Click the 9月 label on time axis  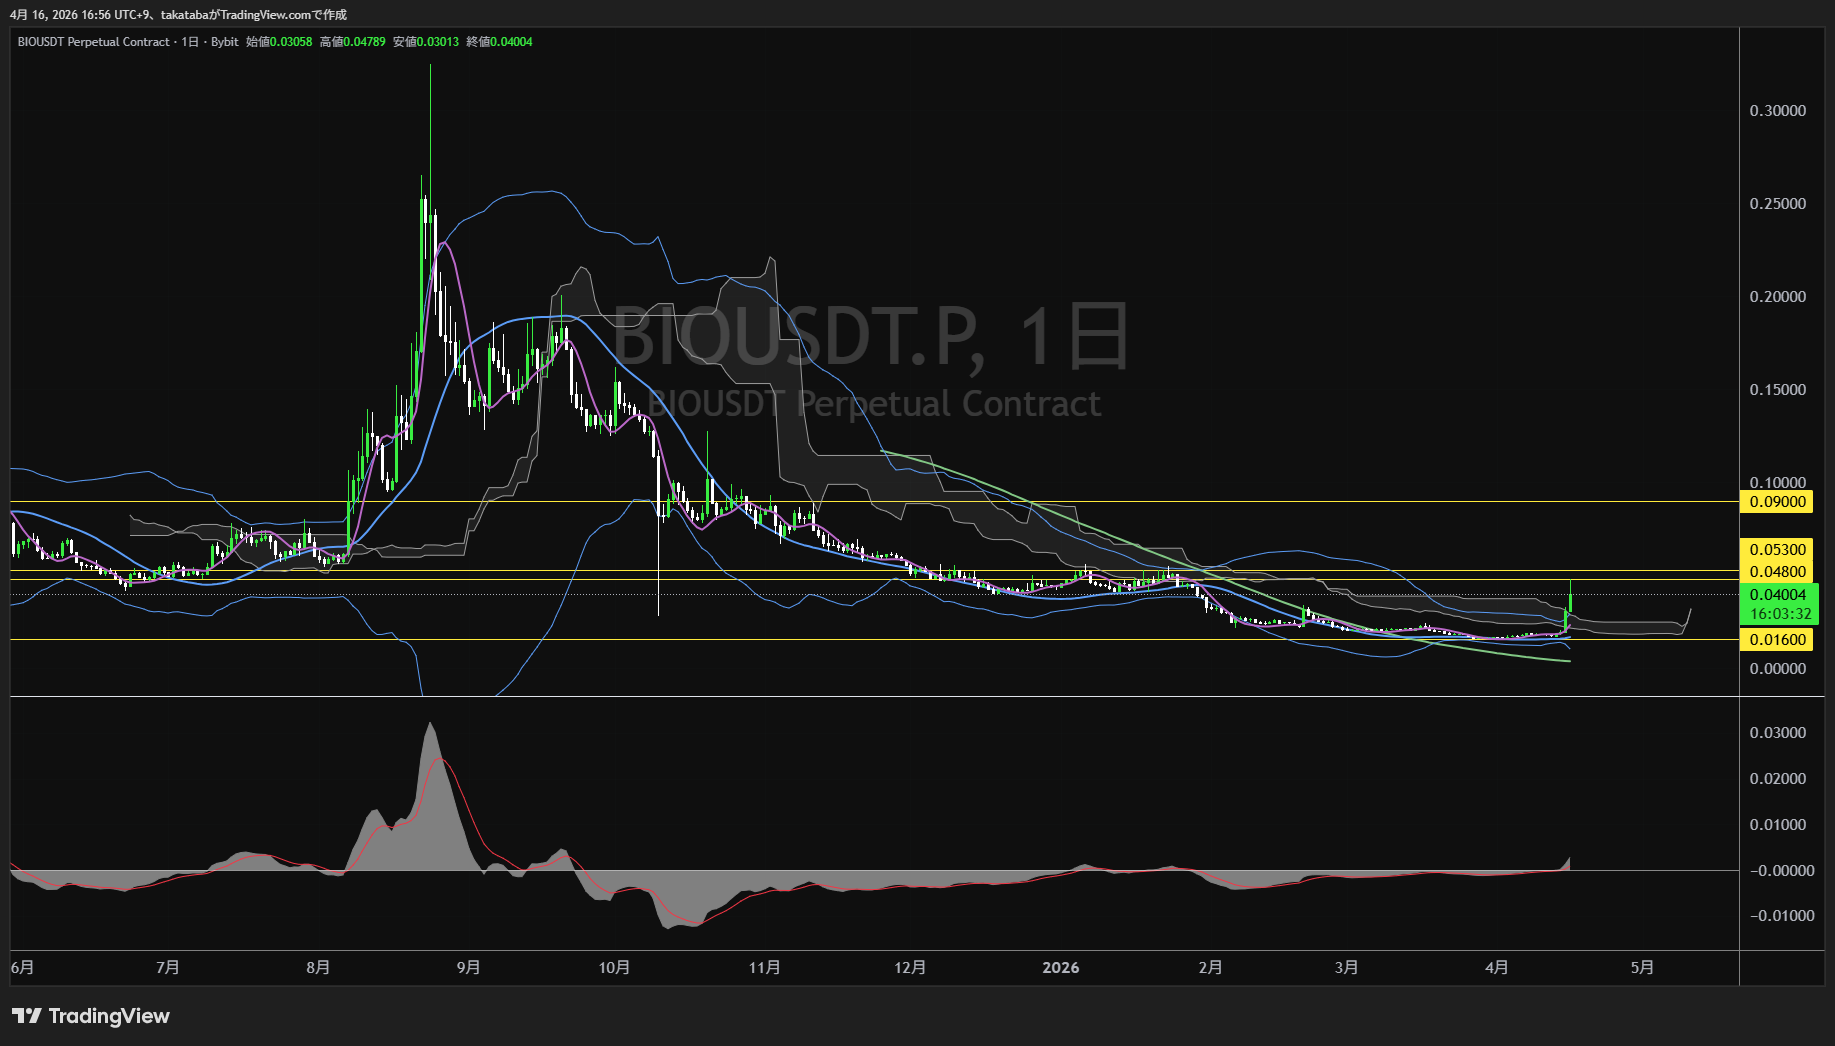tap(468, 968)
